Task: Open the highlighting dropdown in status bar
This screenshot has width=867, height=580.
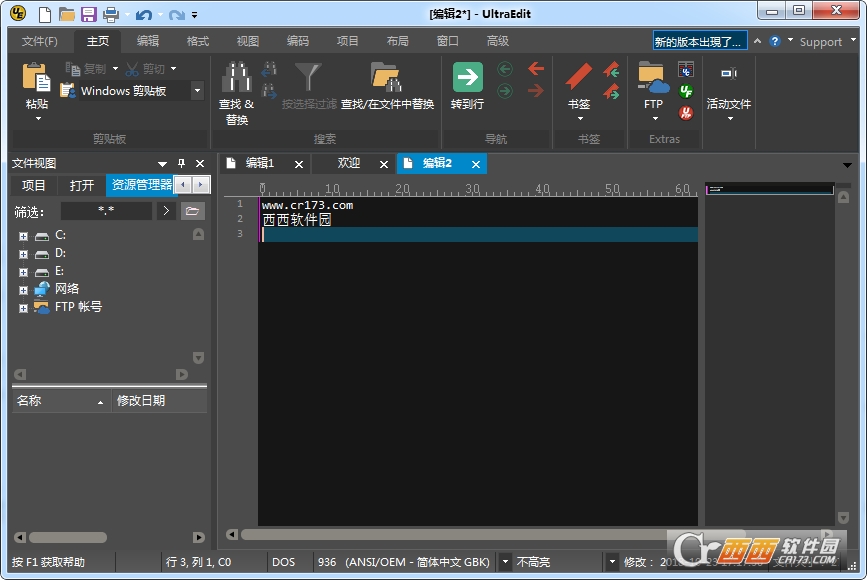Action: tap(611, 562)
